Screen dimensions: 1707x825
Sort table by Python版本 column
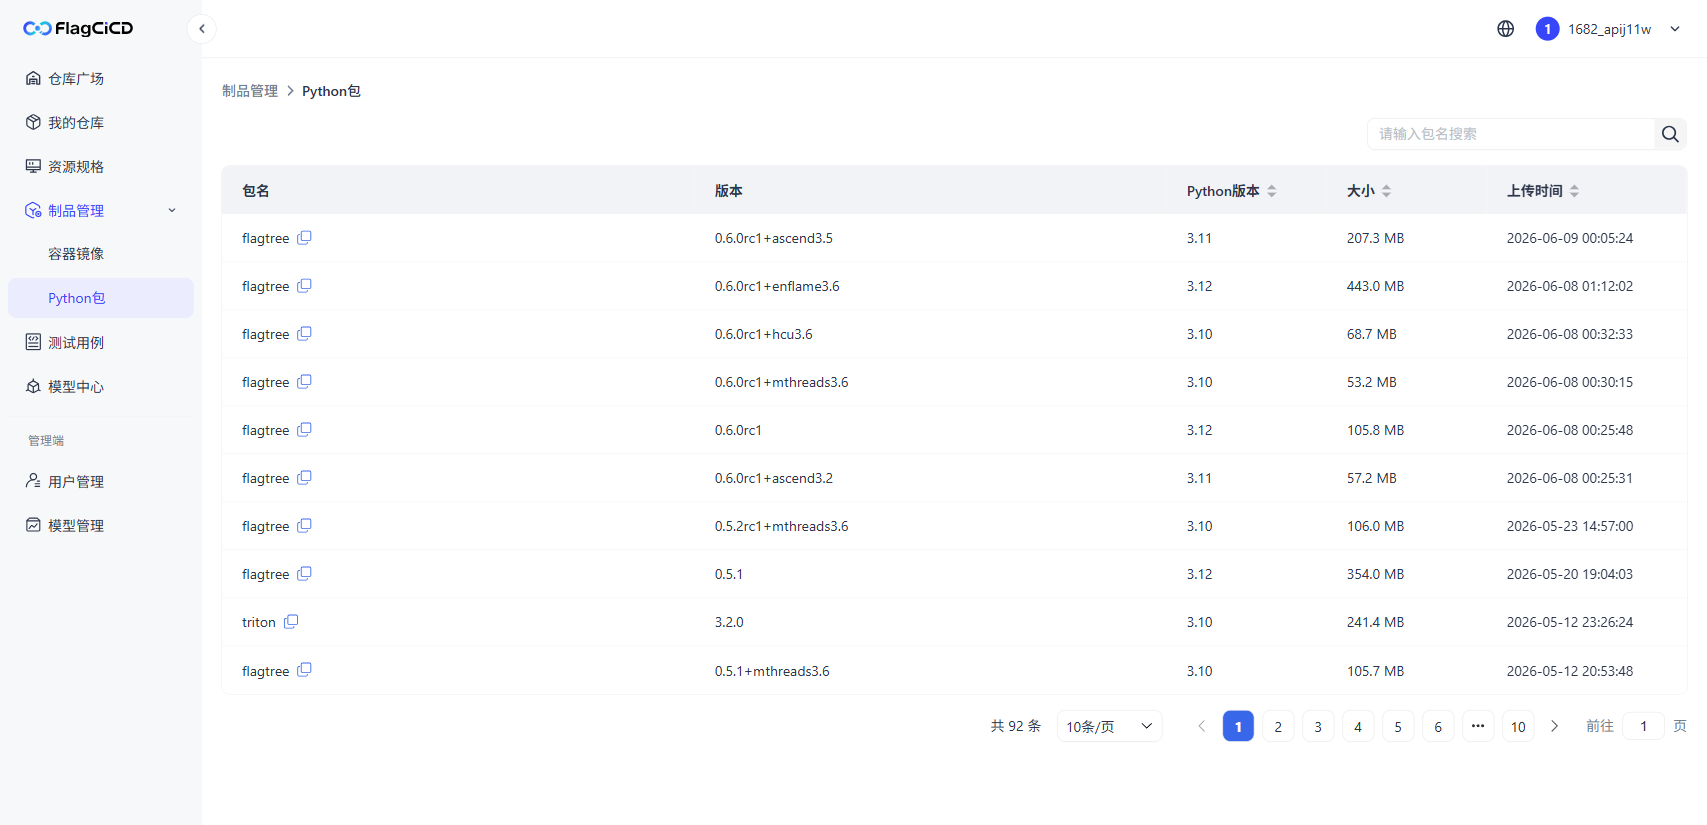[1272, 191]
